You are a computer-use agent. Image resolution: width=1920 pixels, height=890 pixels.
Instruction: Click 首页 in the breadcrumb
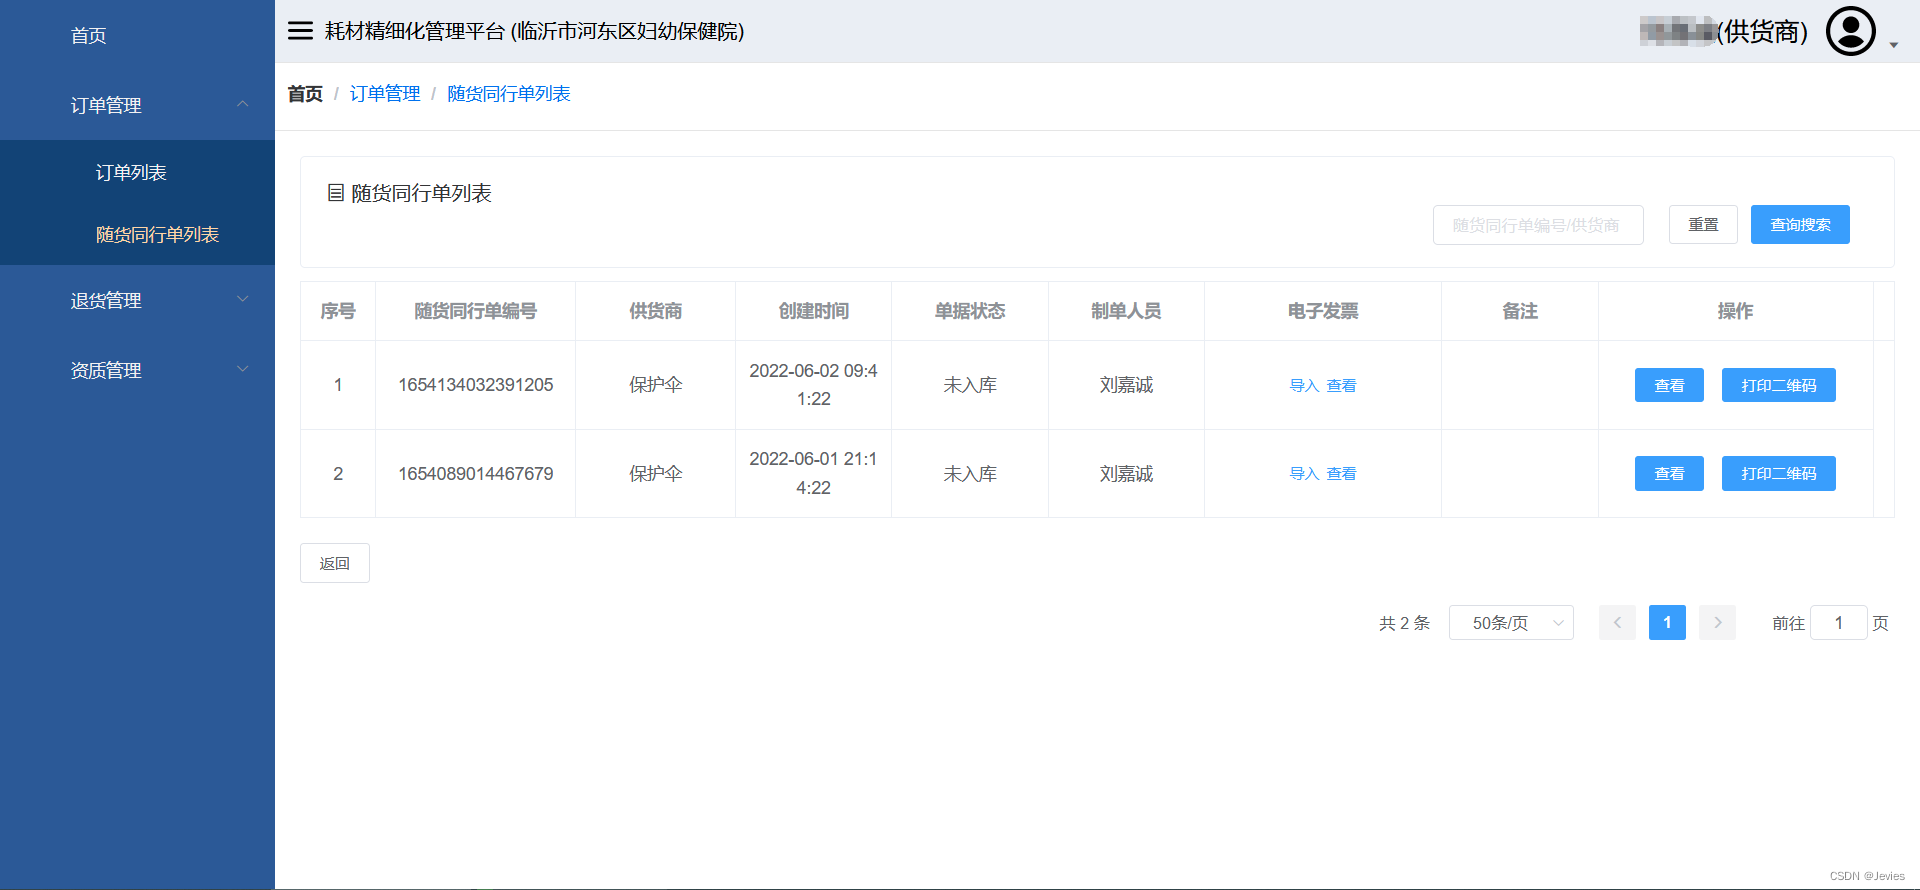tap(305, 94)
